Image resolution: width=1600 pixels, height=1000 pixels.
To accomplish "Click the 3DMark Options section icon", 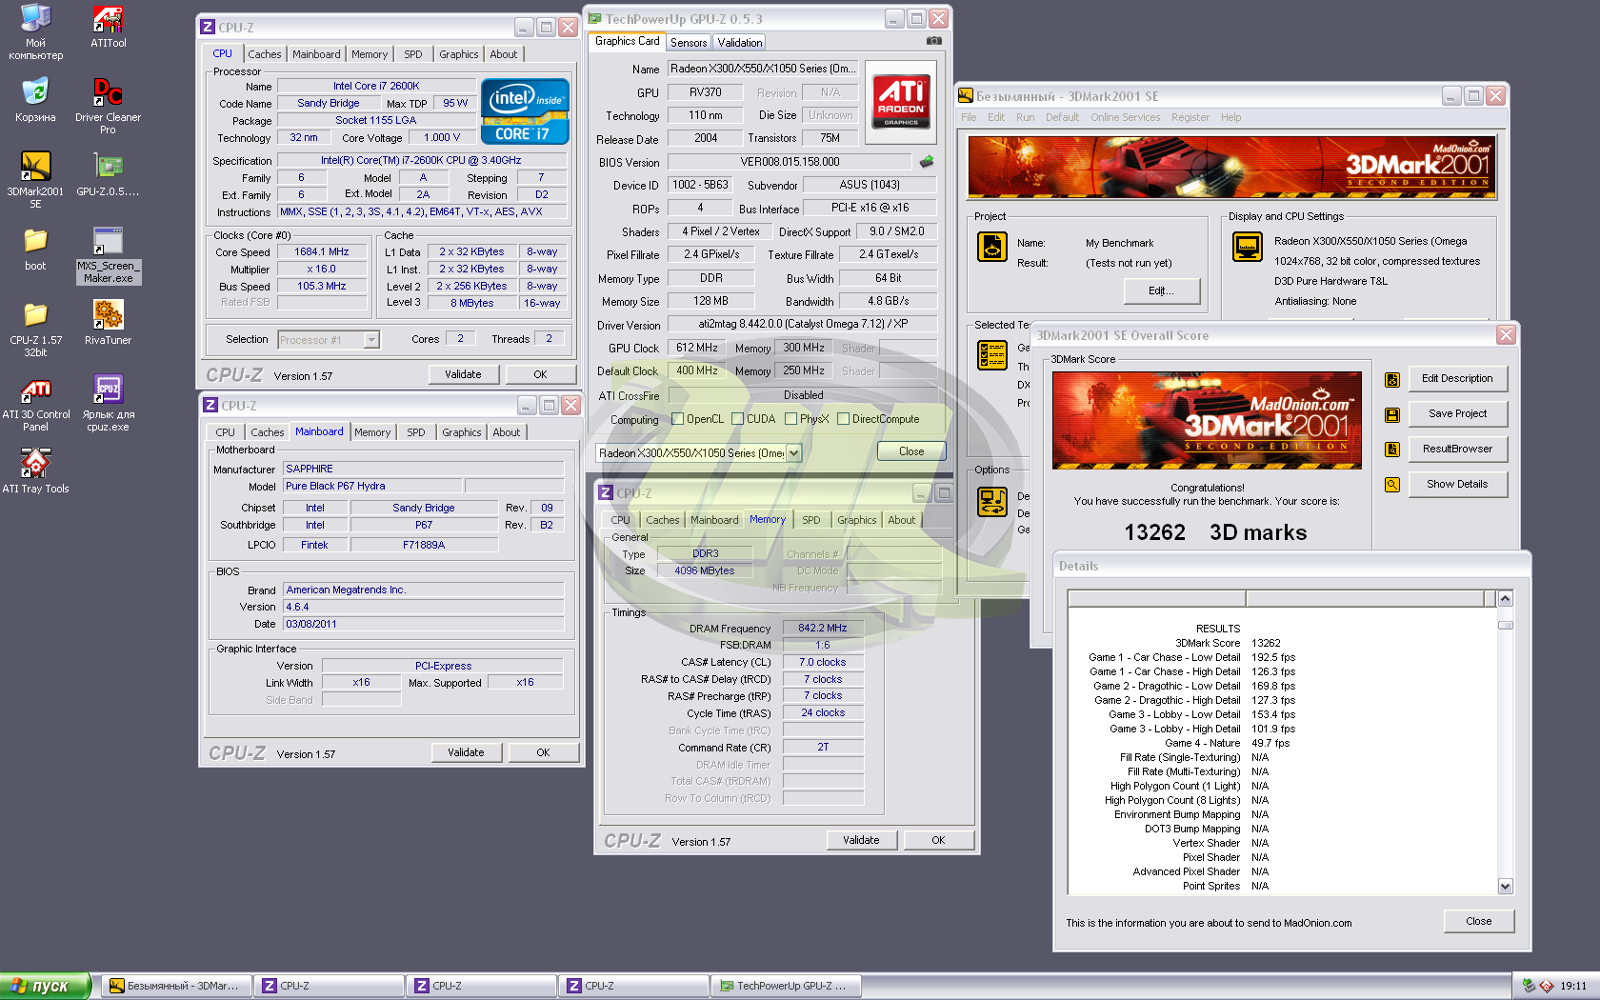I will [992, 502].
